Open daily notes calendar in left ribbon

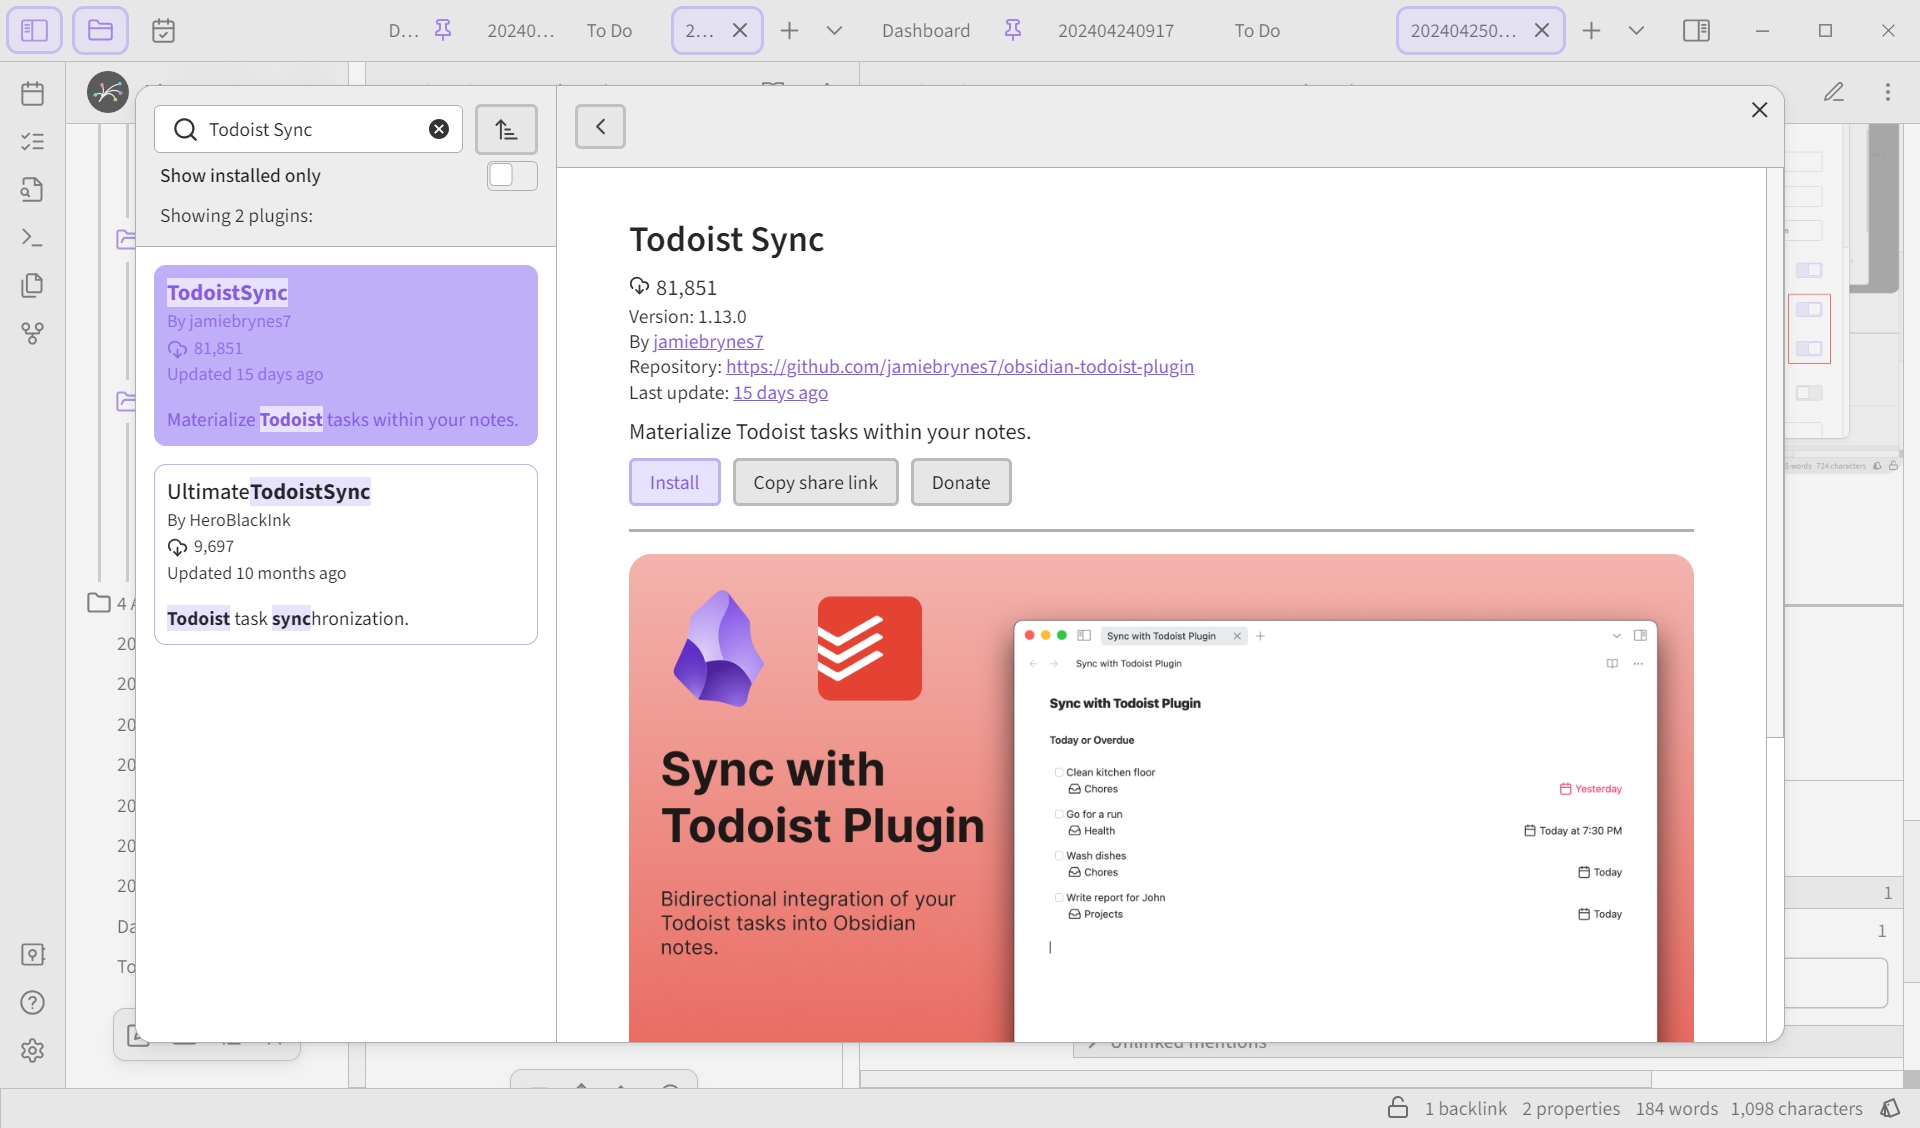point(33,94)
